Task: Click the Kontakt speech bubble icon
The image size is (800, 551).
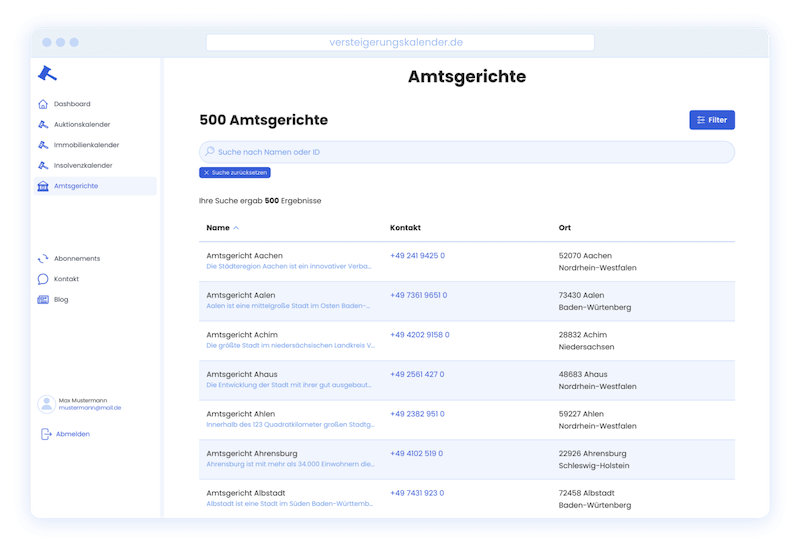Action: [x=43, y=279]
